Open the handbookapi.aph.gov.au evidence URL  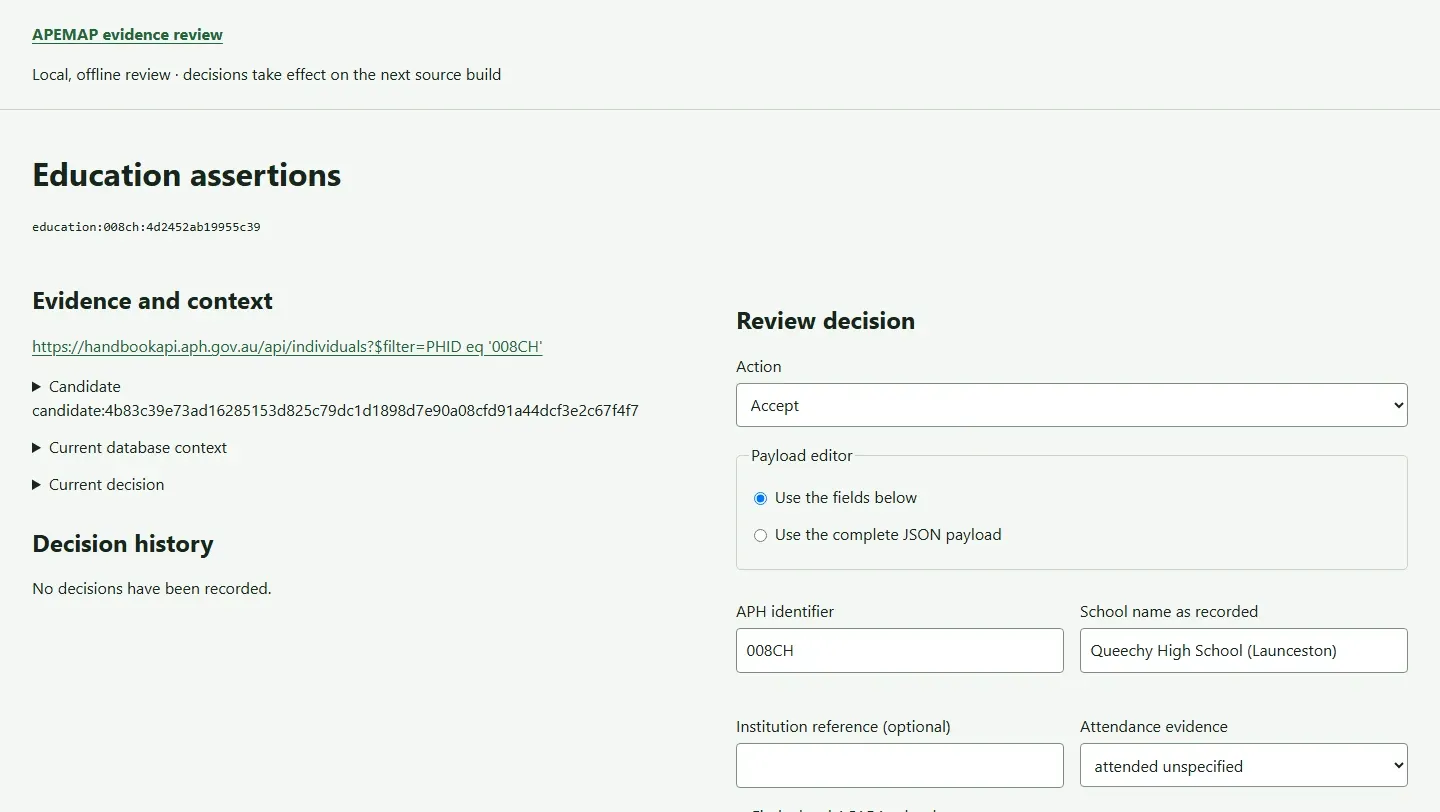(287, 347)
